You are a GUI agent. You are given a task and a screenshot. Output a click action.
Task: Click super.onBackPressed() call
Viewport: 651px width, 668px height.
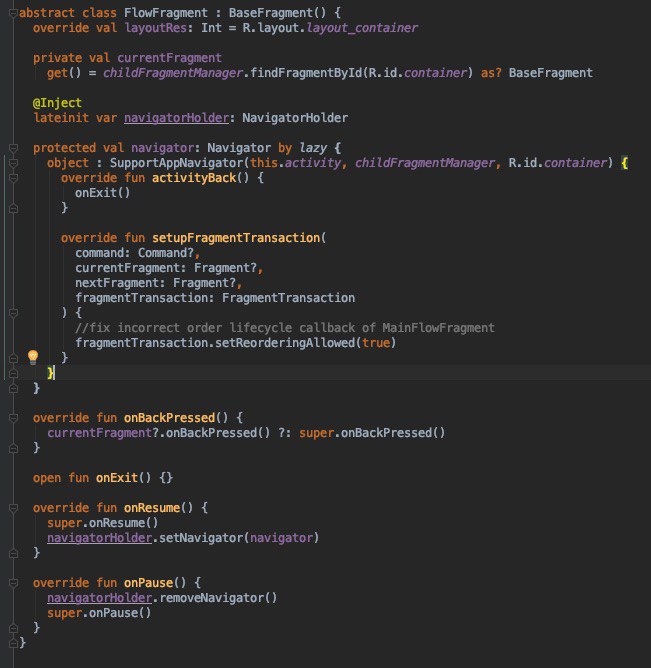pos(372,433)
